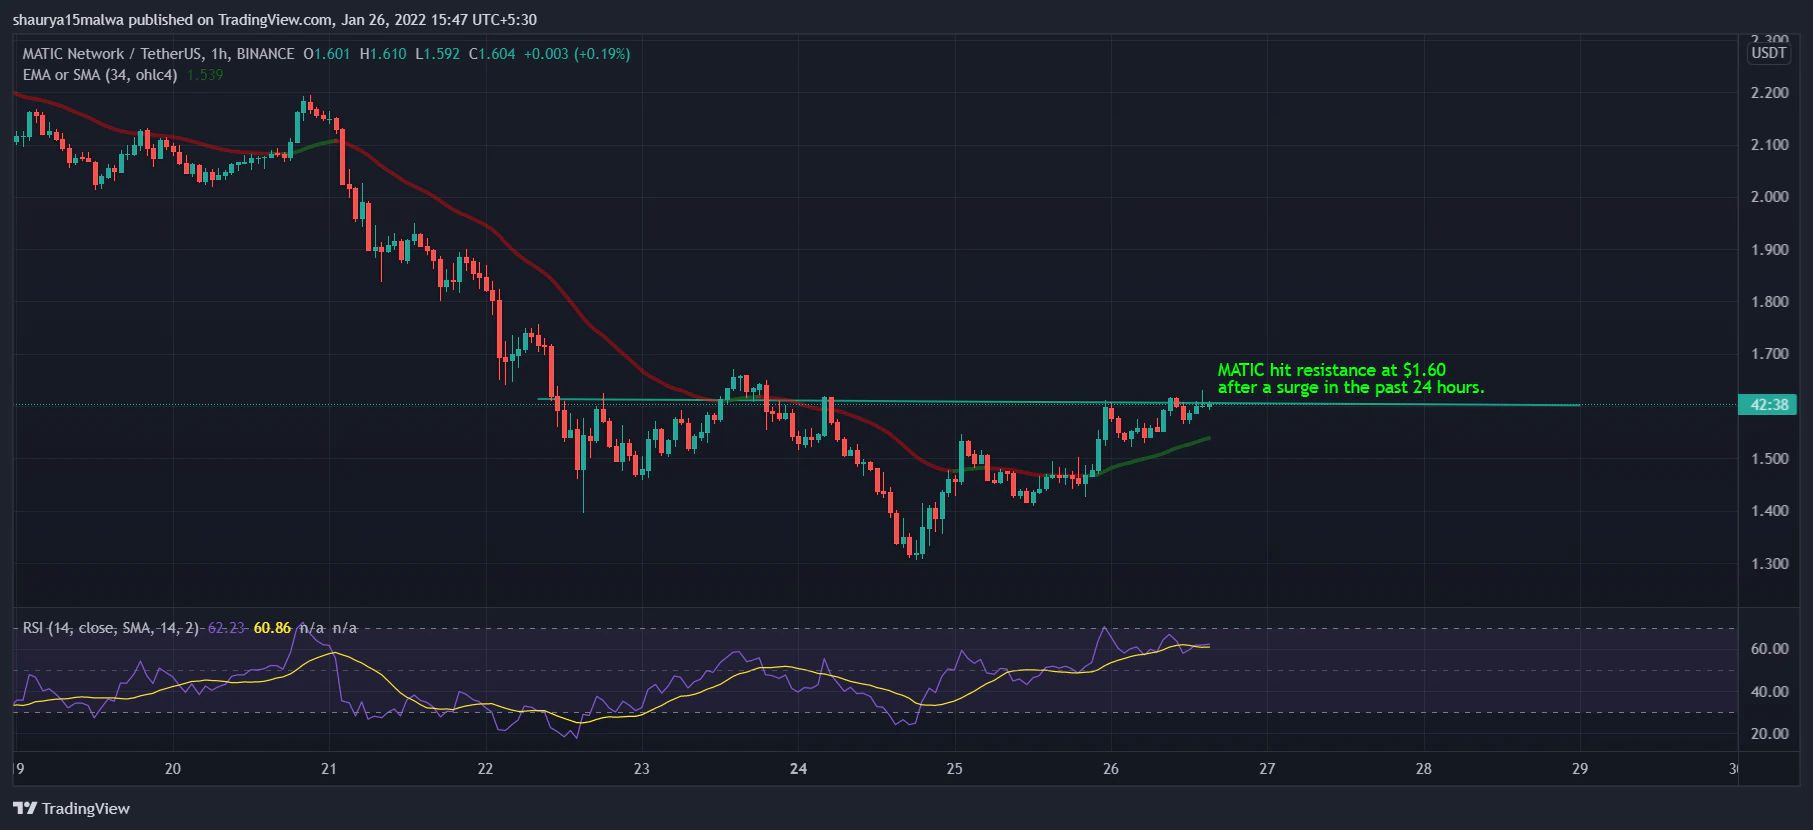Click the close price C1.604 value
This screenshot has width=1813, height=830.
tap(492, 54)
